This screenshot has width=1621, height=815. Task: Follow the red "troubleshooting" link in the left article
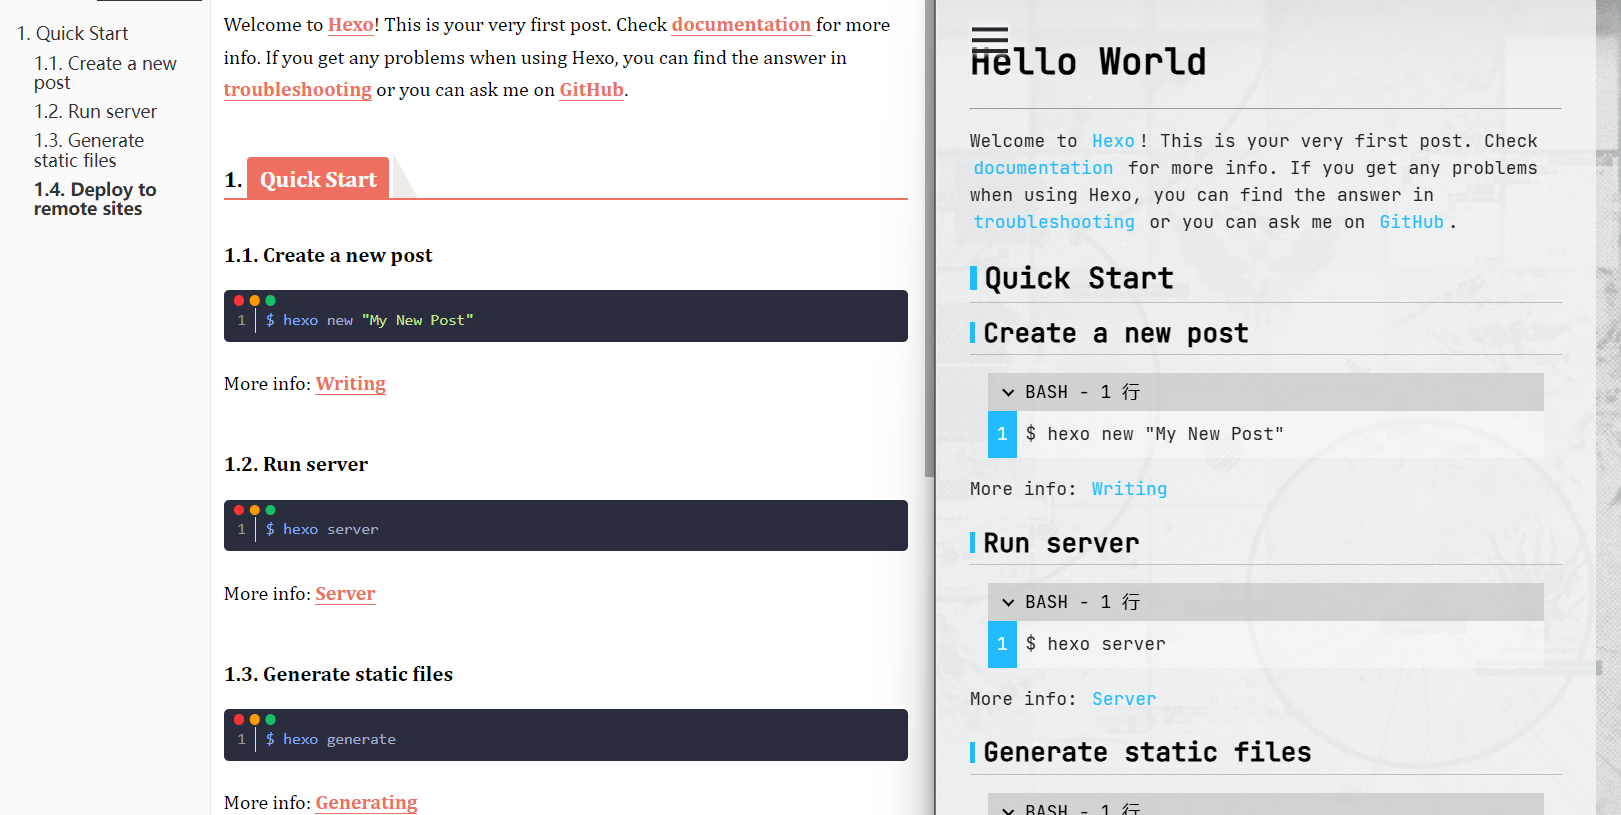(x=297, y=90)
